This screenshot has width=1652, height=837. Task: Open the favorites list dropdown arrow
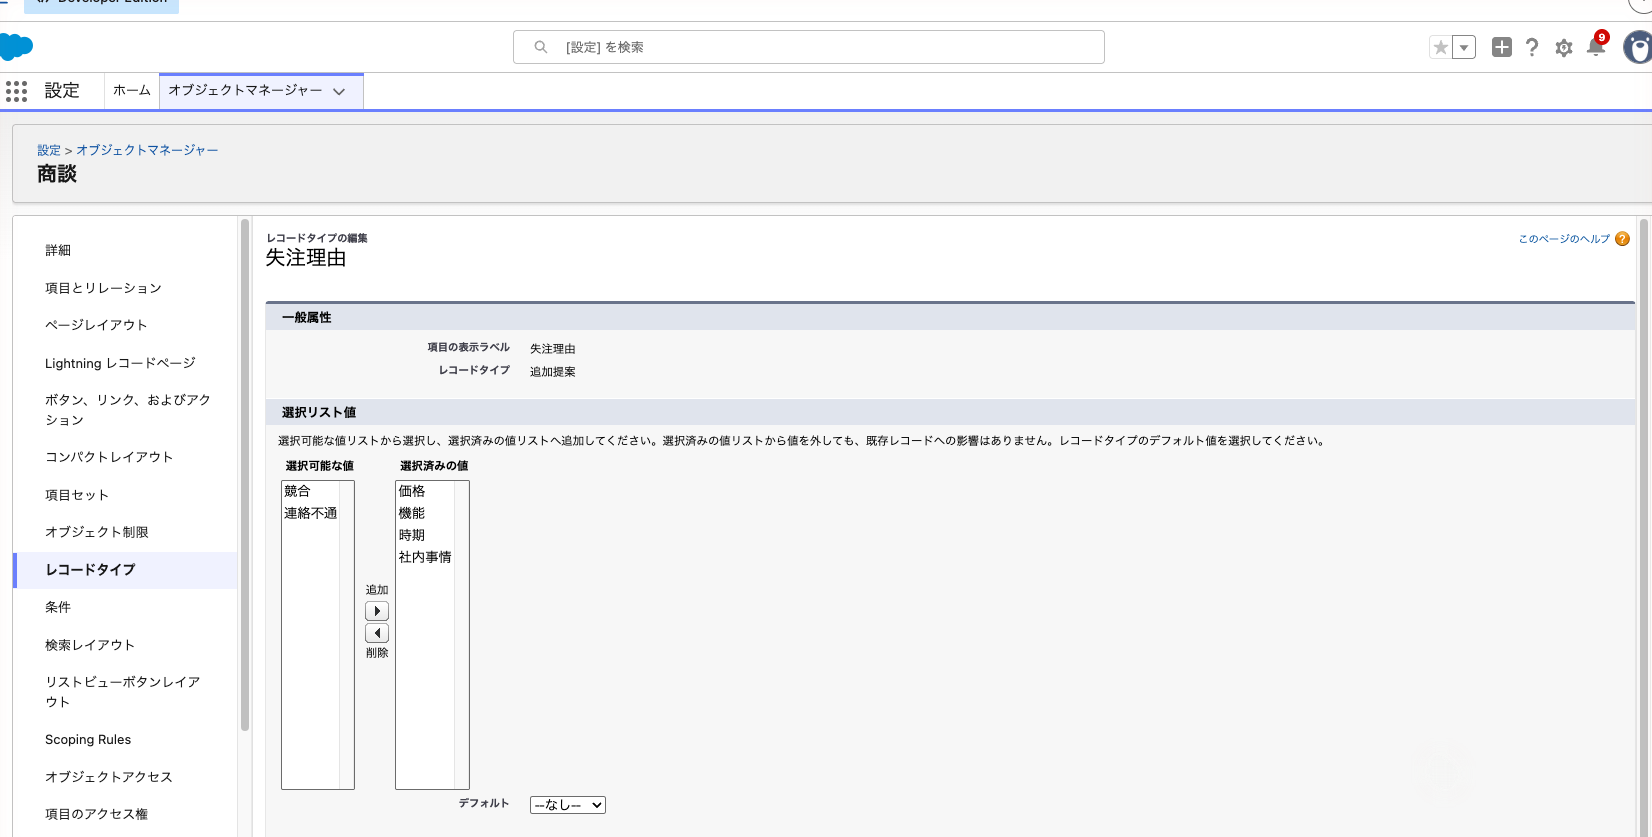[1464, 47]
